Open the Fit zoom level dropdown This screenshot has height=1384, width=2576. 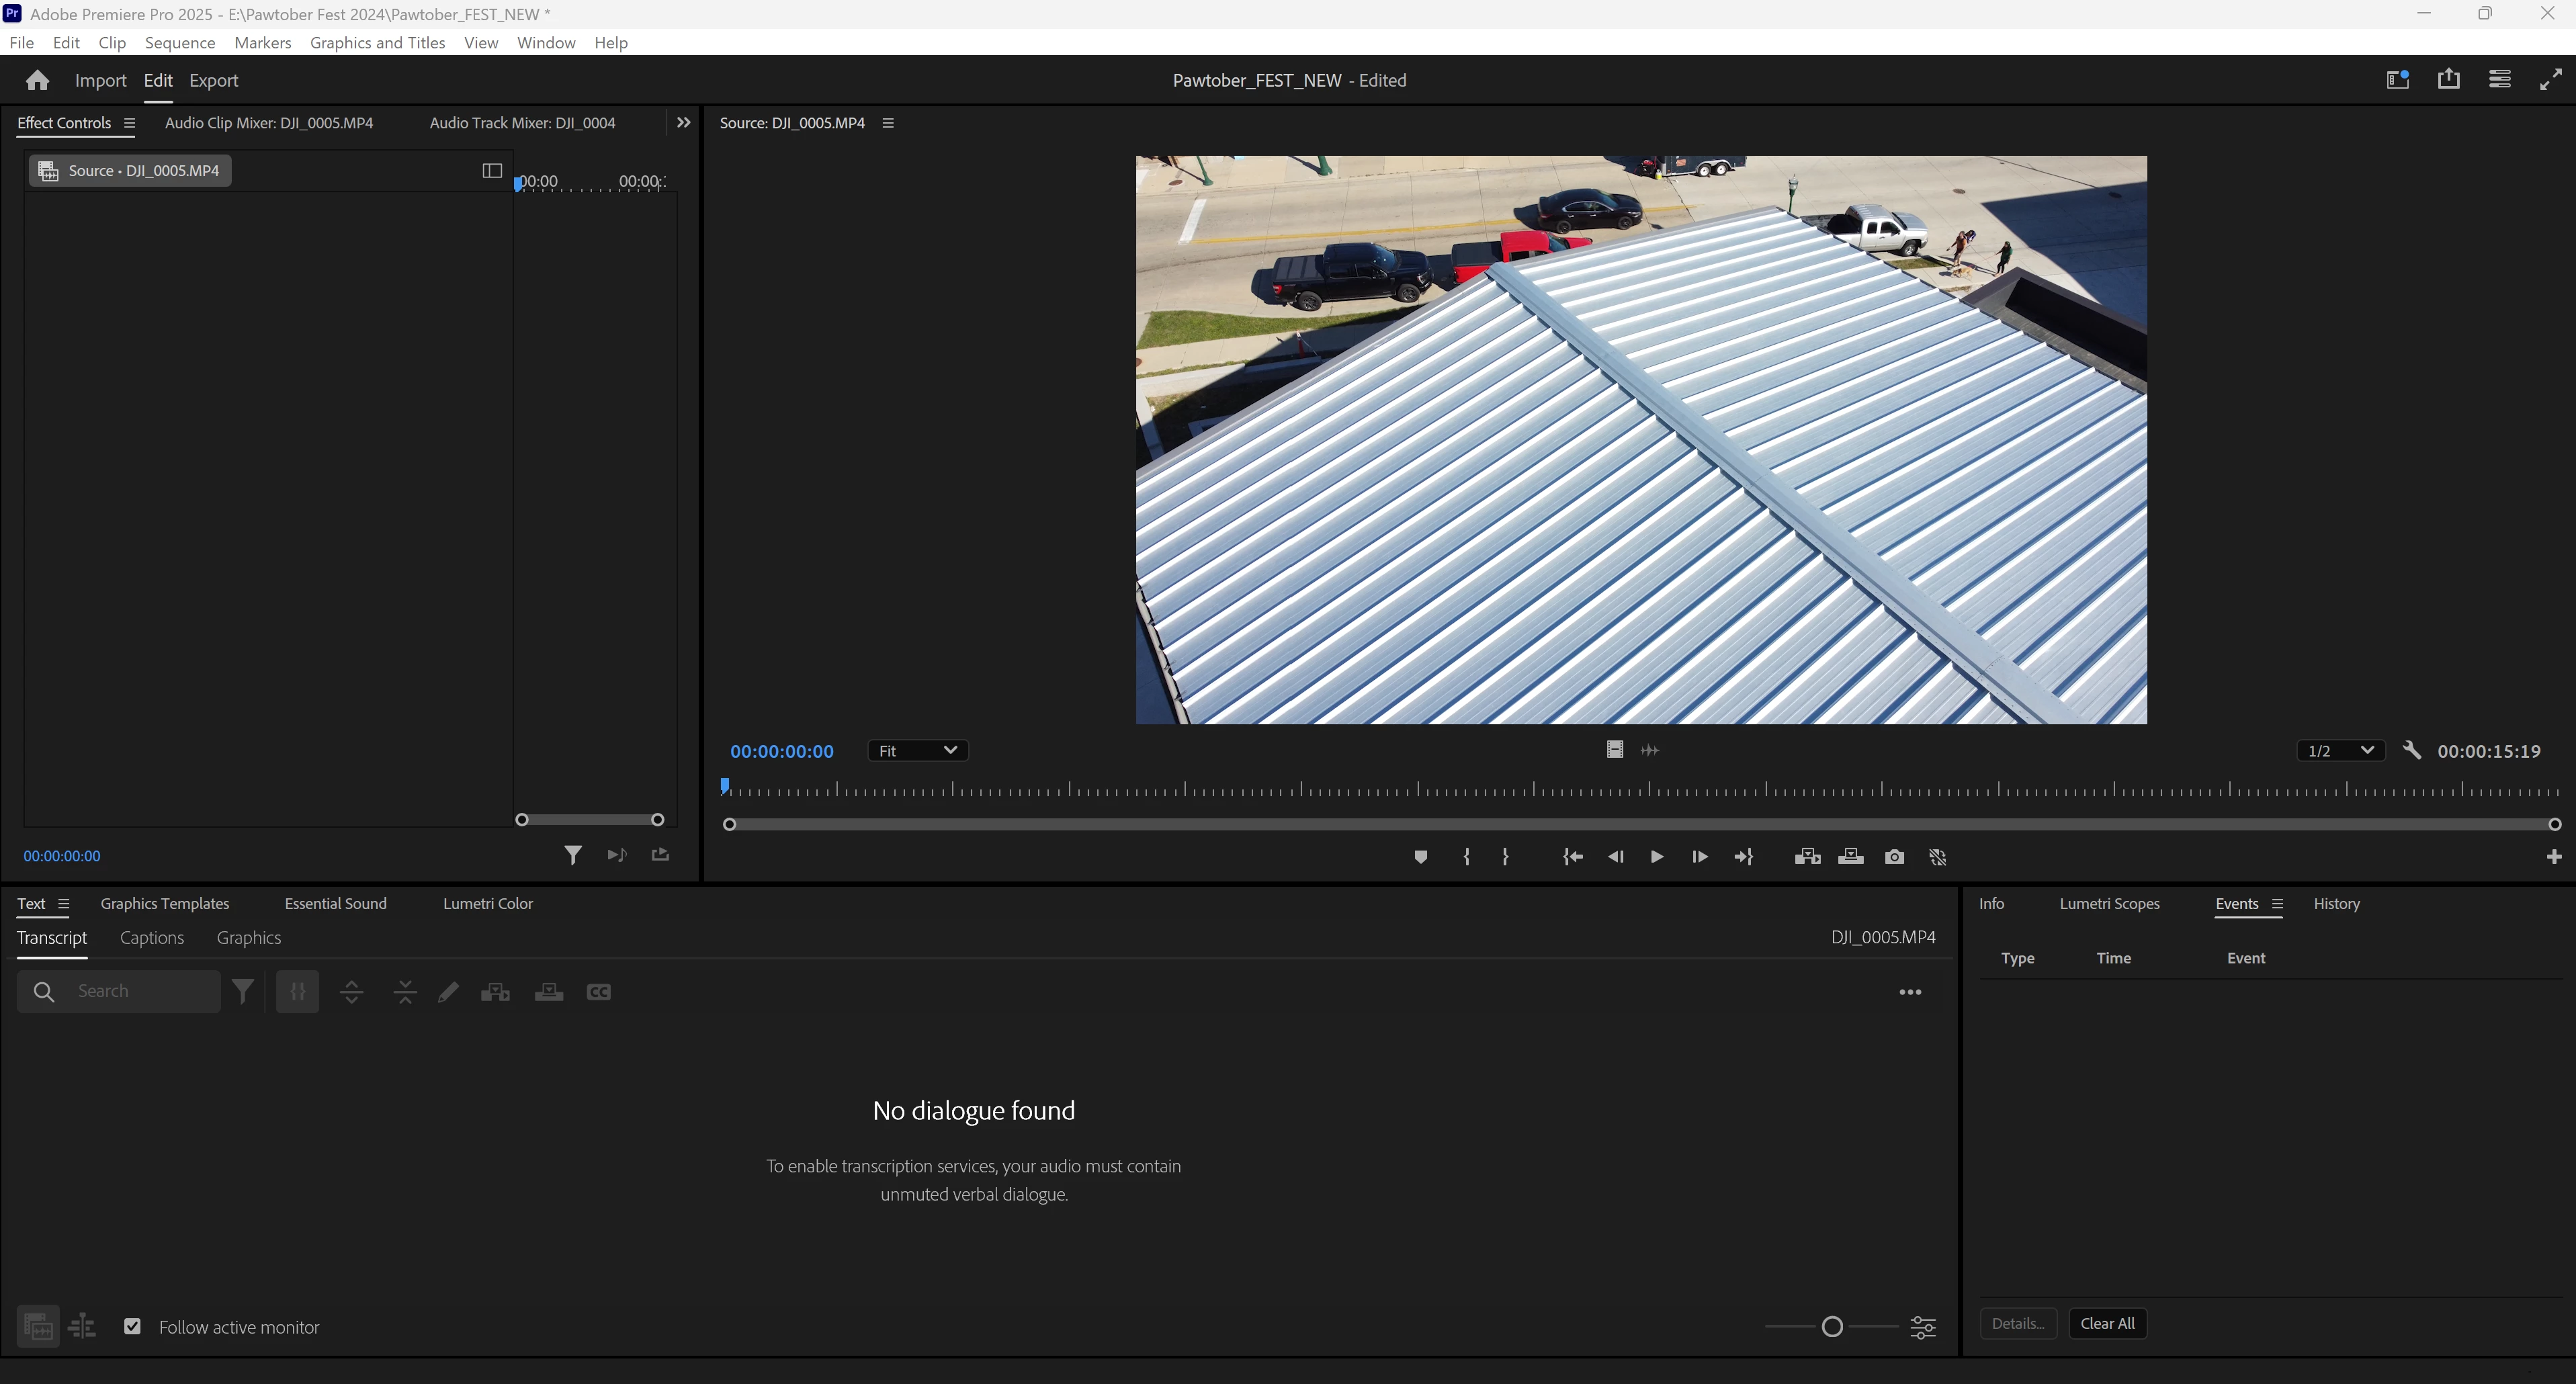917,750
